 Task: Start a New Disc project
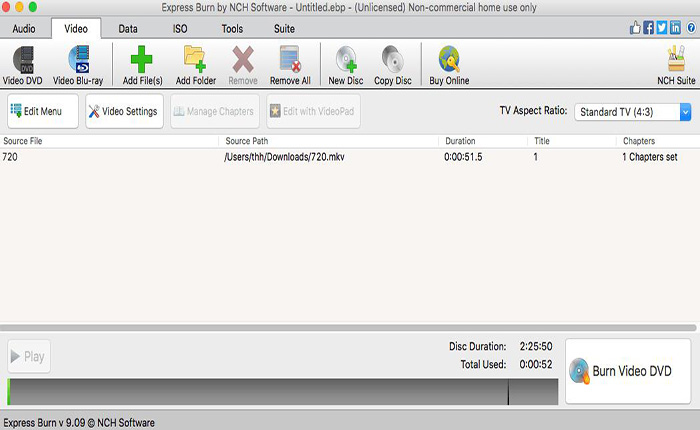click(346, 65)
